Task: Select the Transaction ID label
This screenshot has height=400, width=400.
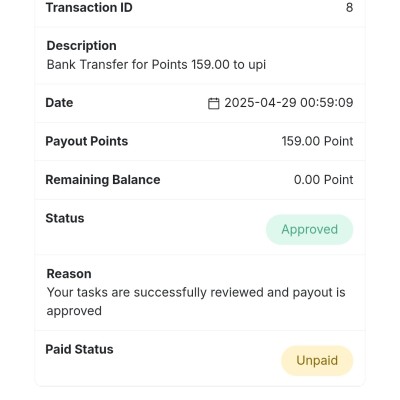Action: coord(89,8)
